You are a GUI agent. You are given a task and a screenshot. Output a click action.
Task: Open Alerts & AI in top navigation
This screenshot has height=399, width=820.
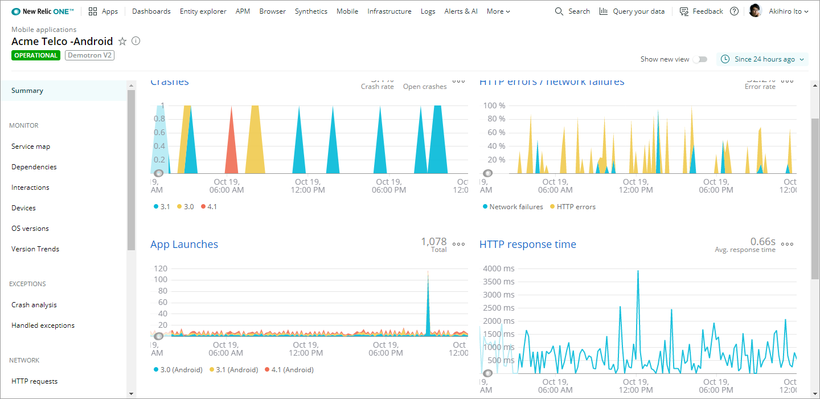coord(461,11)
